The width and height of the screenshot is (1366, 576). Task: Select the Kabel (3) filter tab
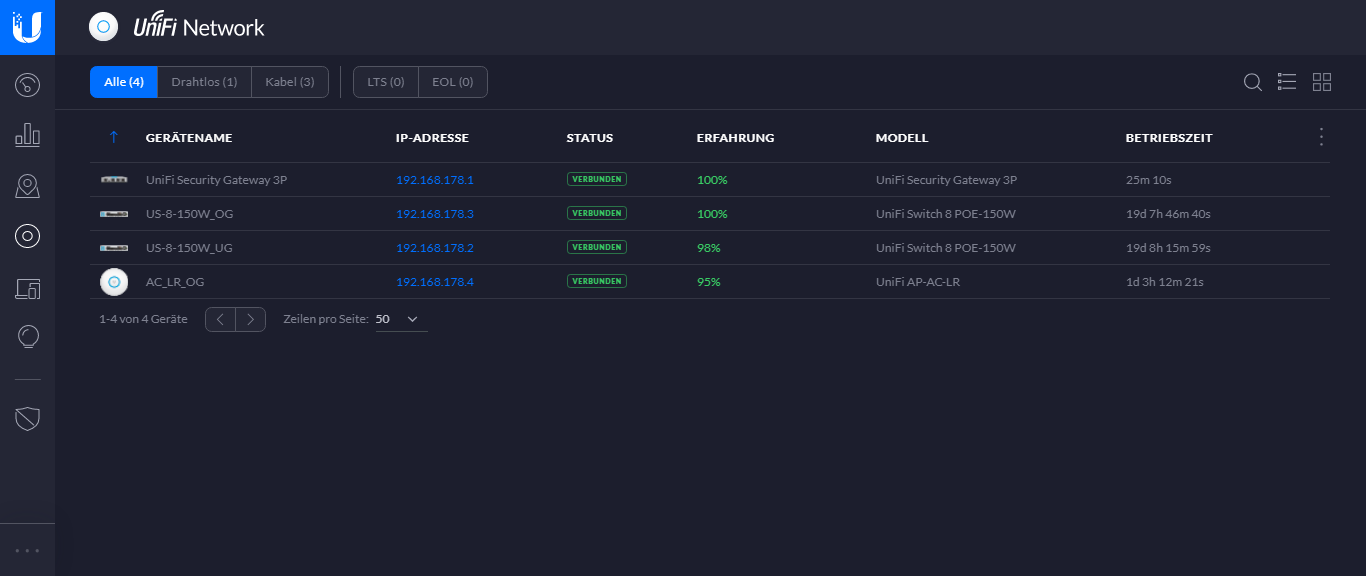point(290,82)
